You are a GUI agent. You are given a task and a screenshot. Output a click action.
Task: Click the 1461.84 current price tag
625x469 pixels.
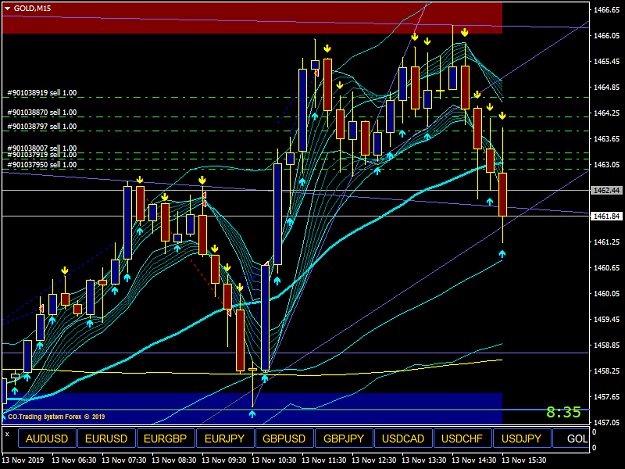tap(606, 216)
